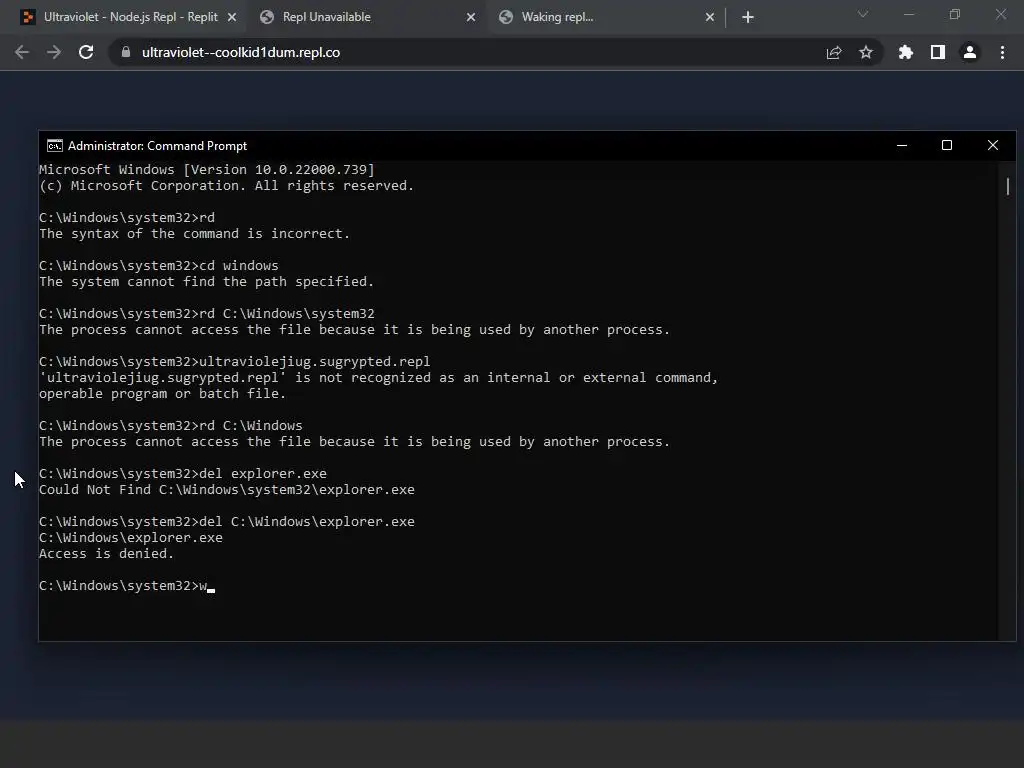Reload the current page
Viewport: 1024px width, 768px height.
[x=86, y=52]
